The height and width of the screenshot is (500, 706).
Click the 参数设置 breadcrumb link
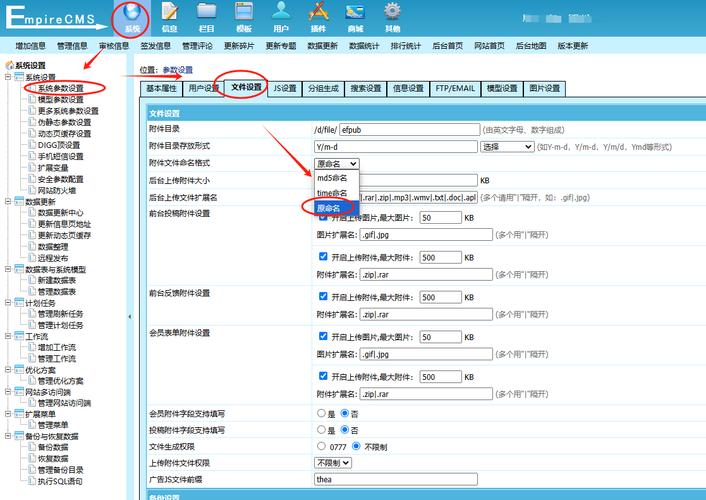(177, 70)
